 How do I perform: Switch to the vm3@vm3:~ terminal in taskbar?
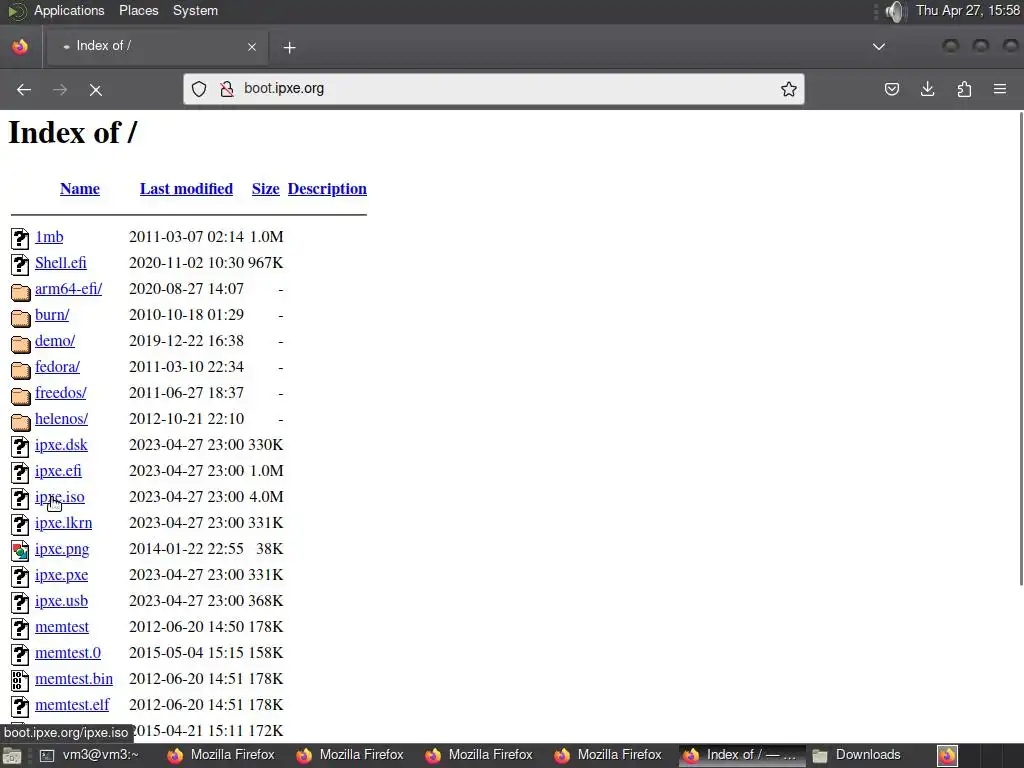[90, 756]
